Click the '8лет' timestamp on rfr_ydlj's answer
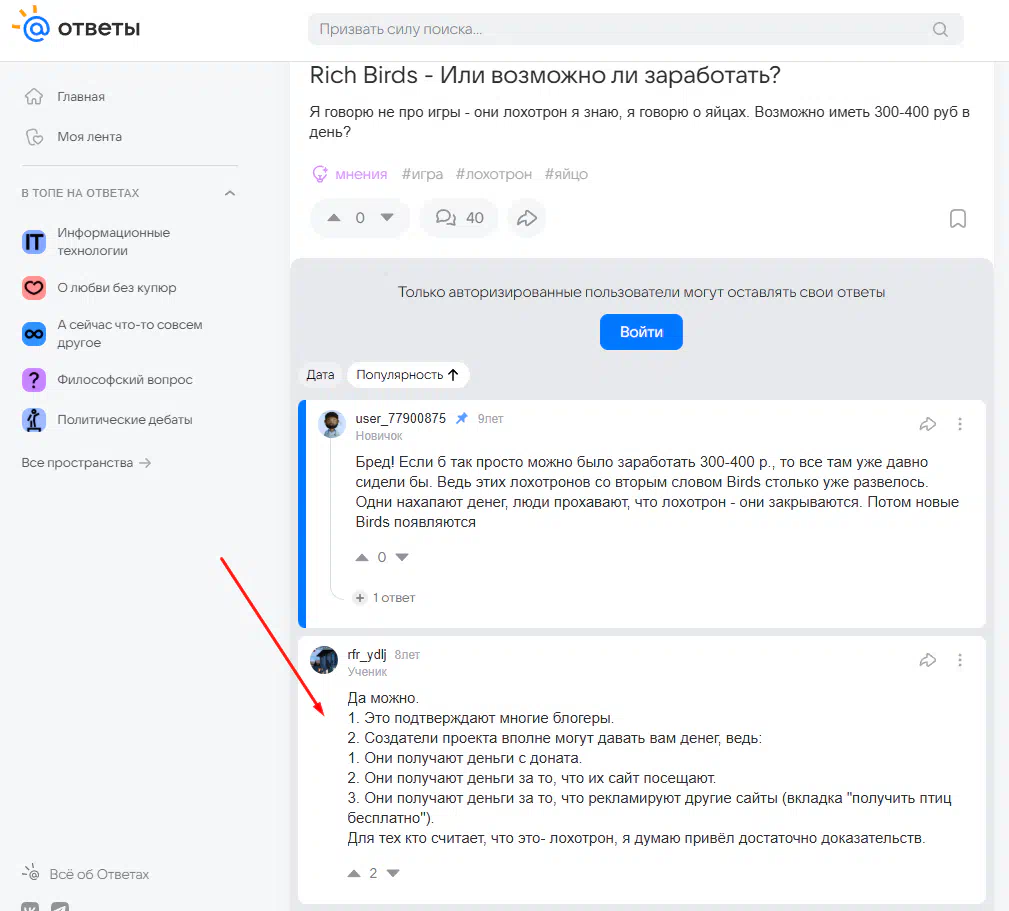Viewport: 1009px width, 911px height. [407, 655]
